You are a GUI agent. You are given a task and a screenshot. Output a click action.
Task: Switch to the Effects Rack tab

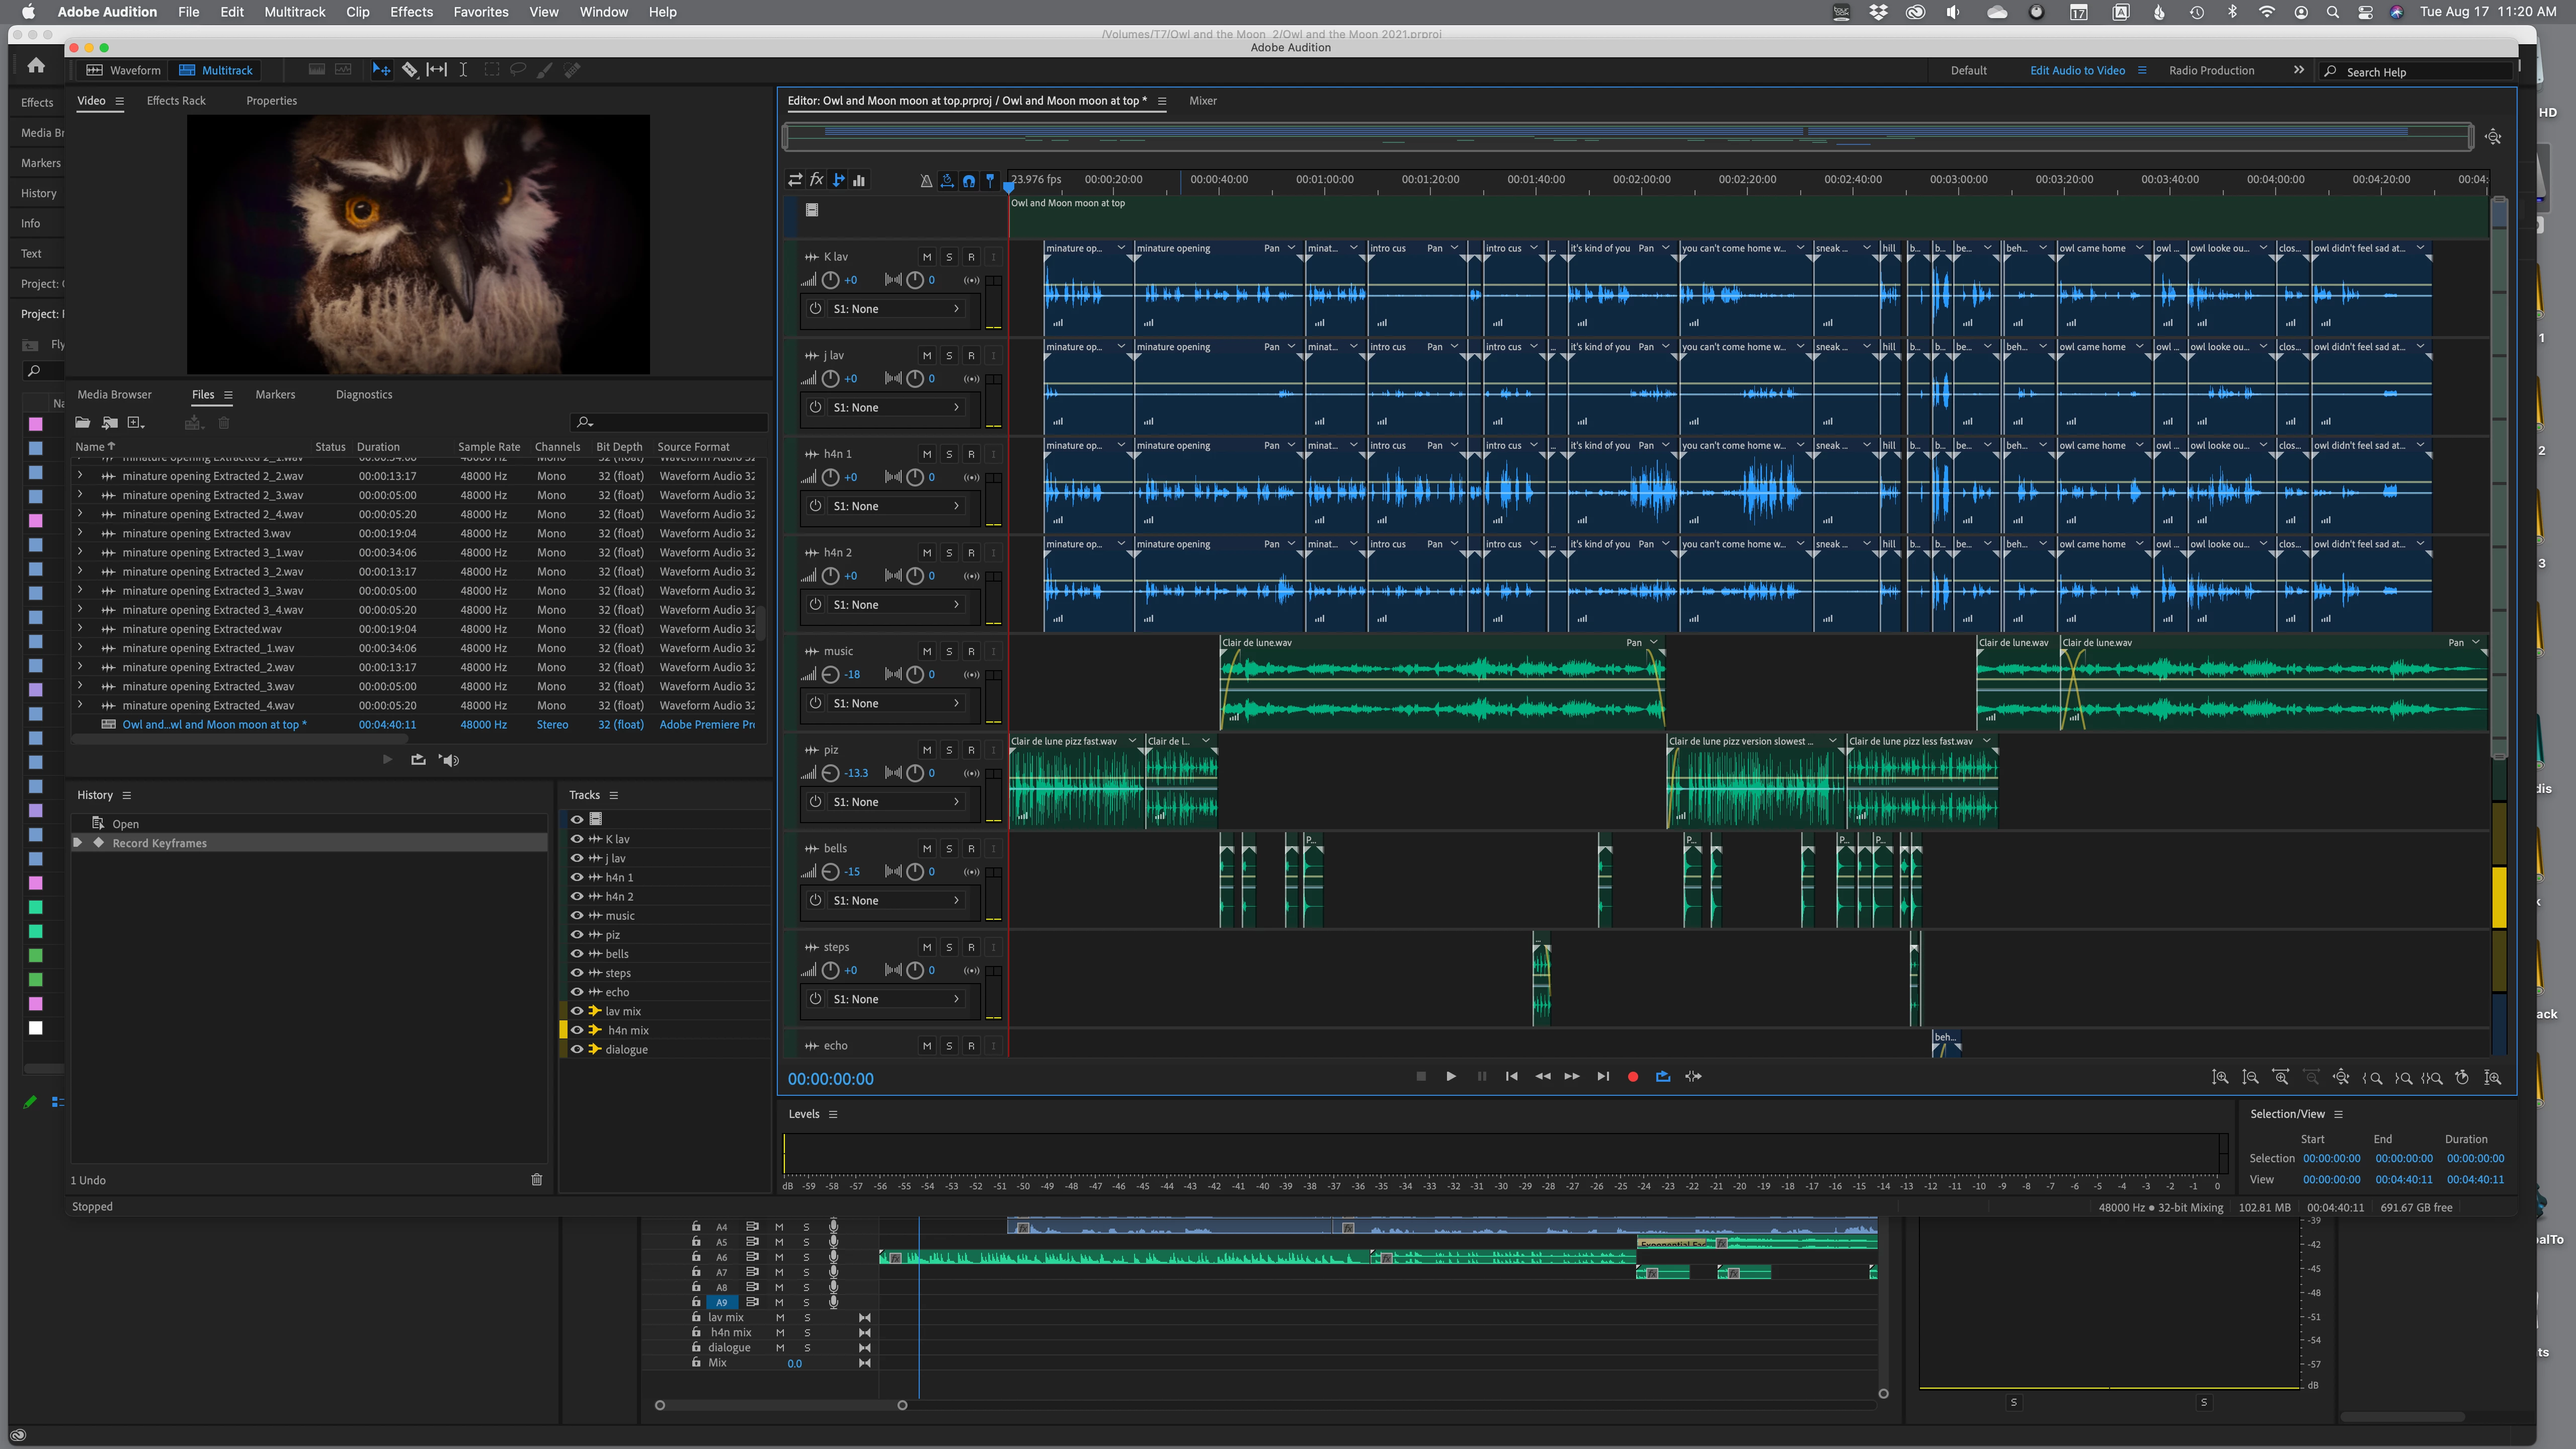point(176,101)
